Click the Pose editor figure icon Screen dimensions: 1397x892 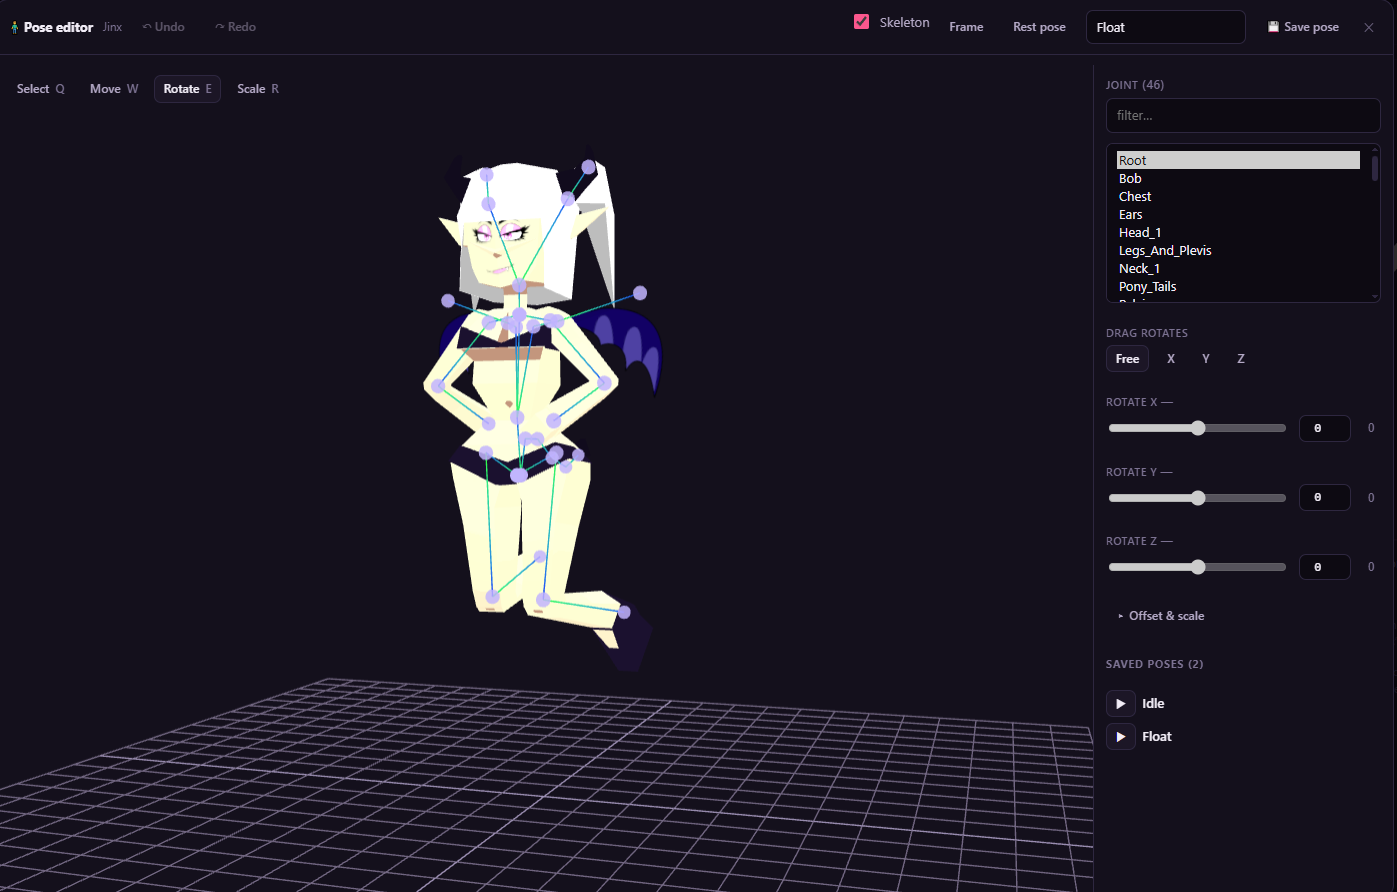coord(14,28)
